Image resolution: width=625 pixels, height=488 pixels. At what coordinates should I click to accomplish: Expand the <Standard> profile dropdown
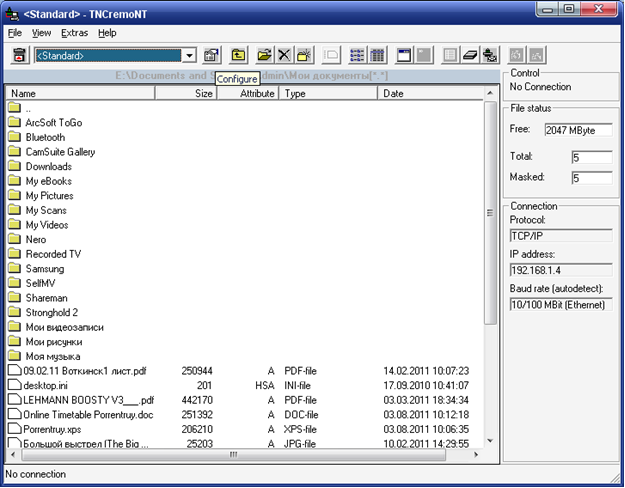coord(188,56)
